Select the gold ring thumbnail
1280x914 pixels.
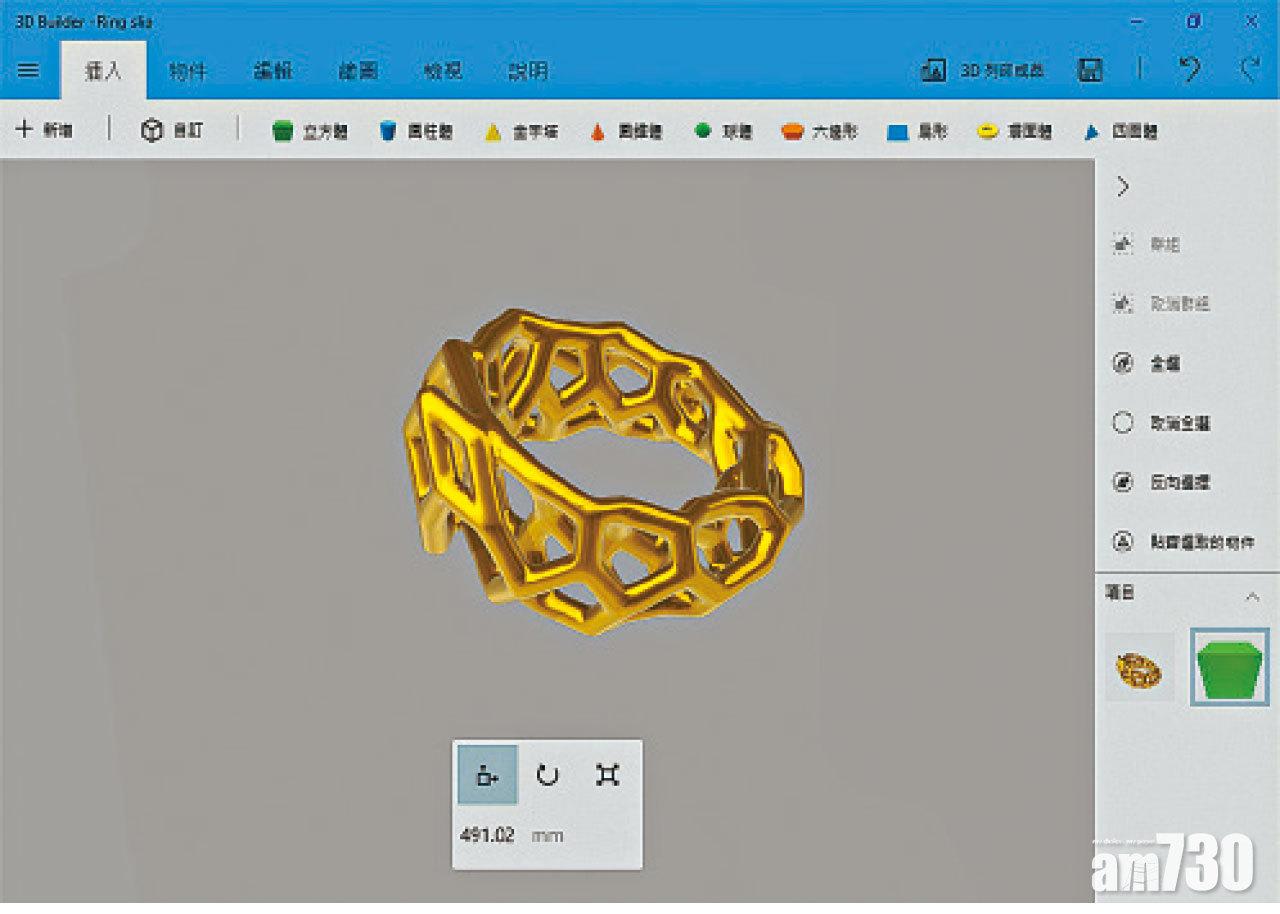point(1140,667)
